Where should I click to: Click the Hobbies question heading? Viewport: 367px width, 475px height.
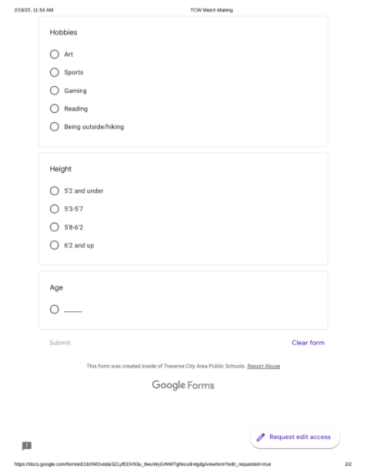(x=63, y=32)
